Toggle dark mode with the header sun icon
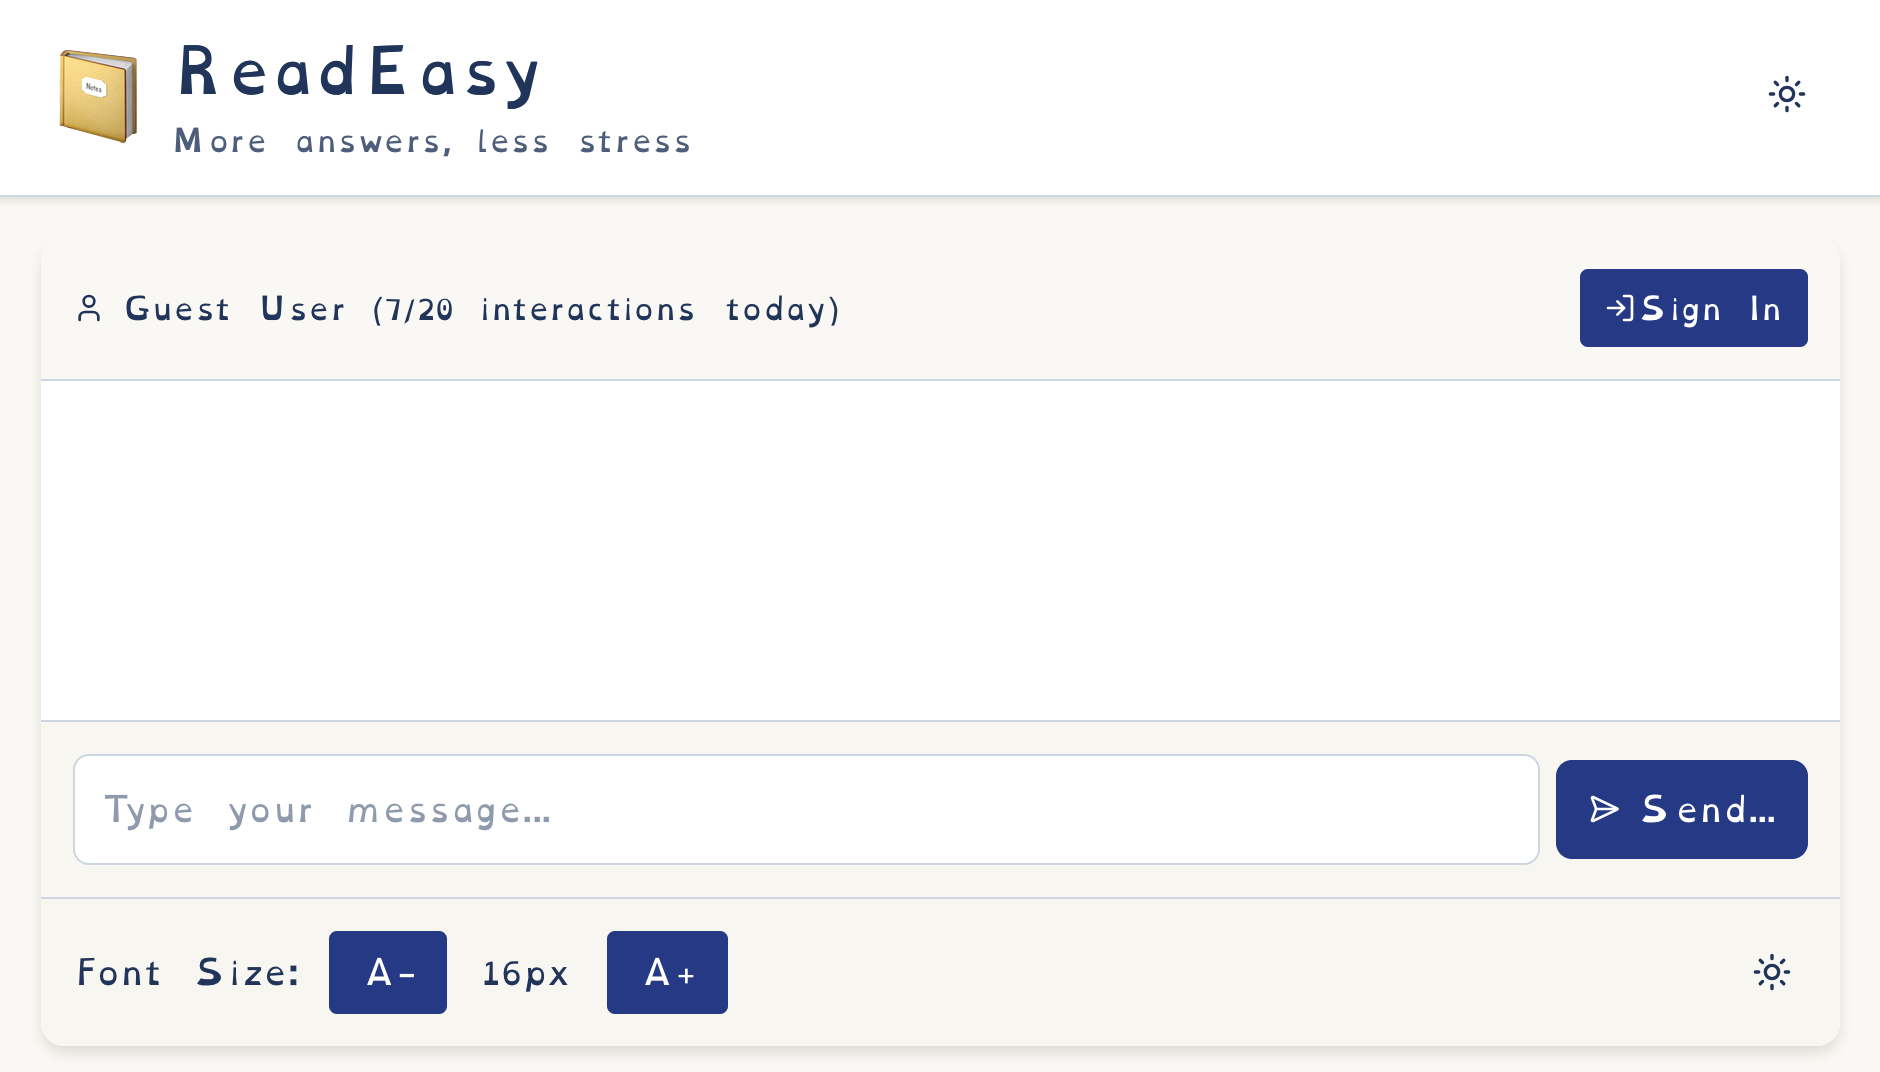This screenshot has width=1880, height=1072. click(1788, 94)
